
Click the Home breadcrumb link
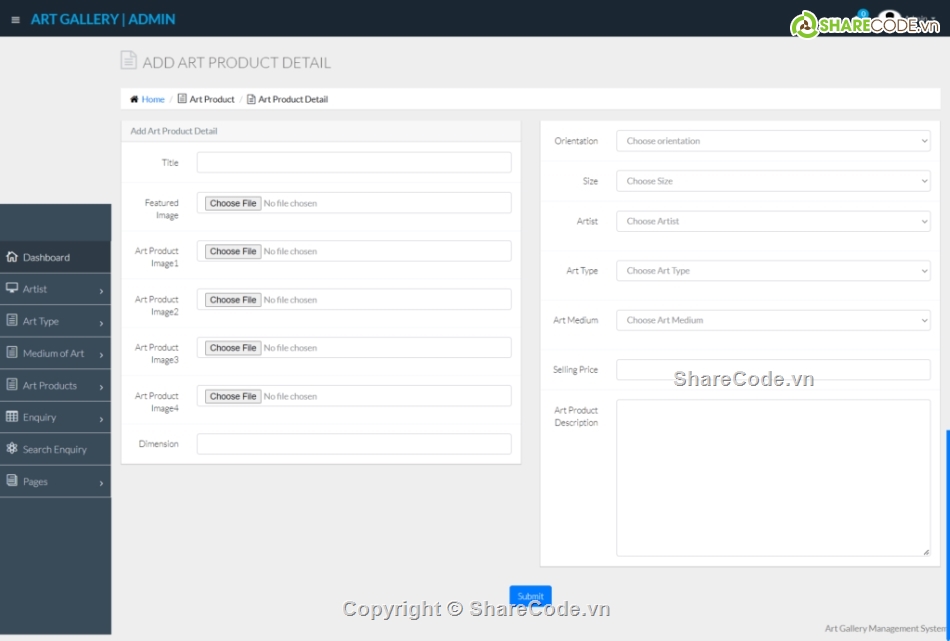(x=153, y=99)
